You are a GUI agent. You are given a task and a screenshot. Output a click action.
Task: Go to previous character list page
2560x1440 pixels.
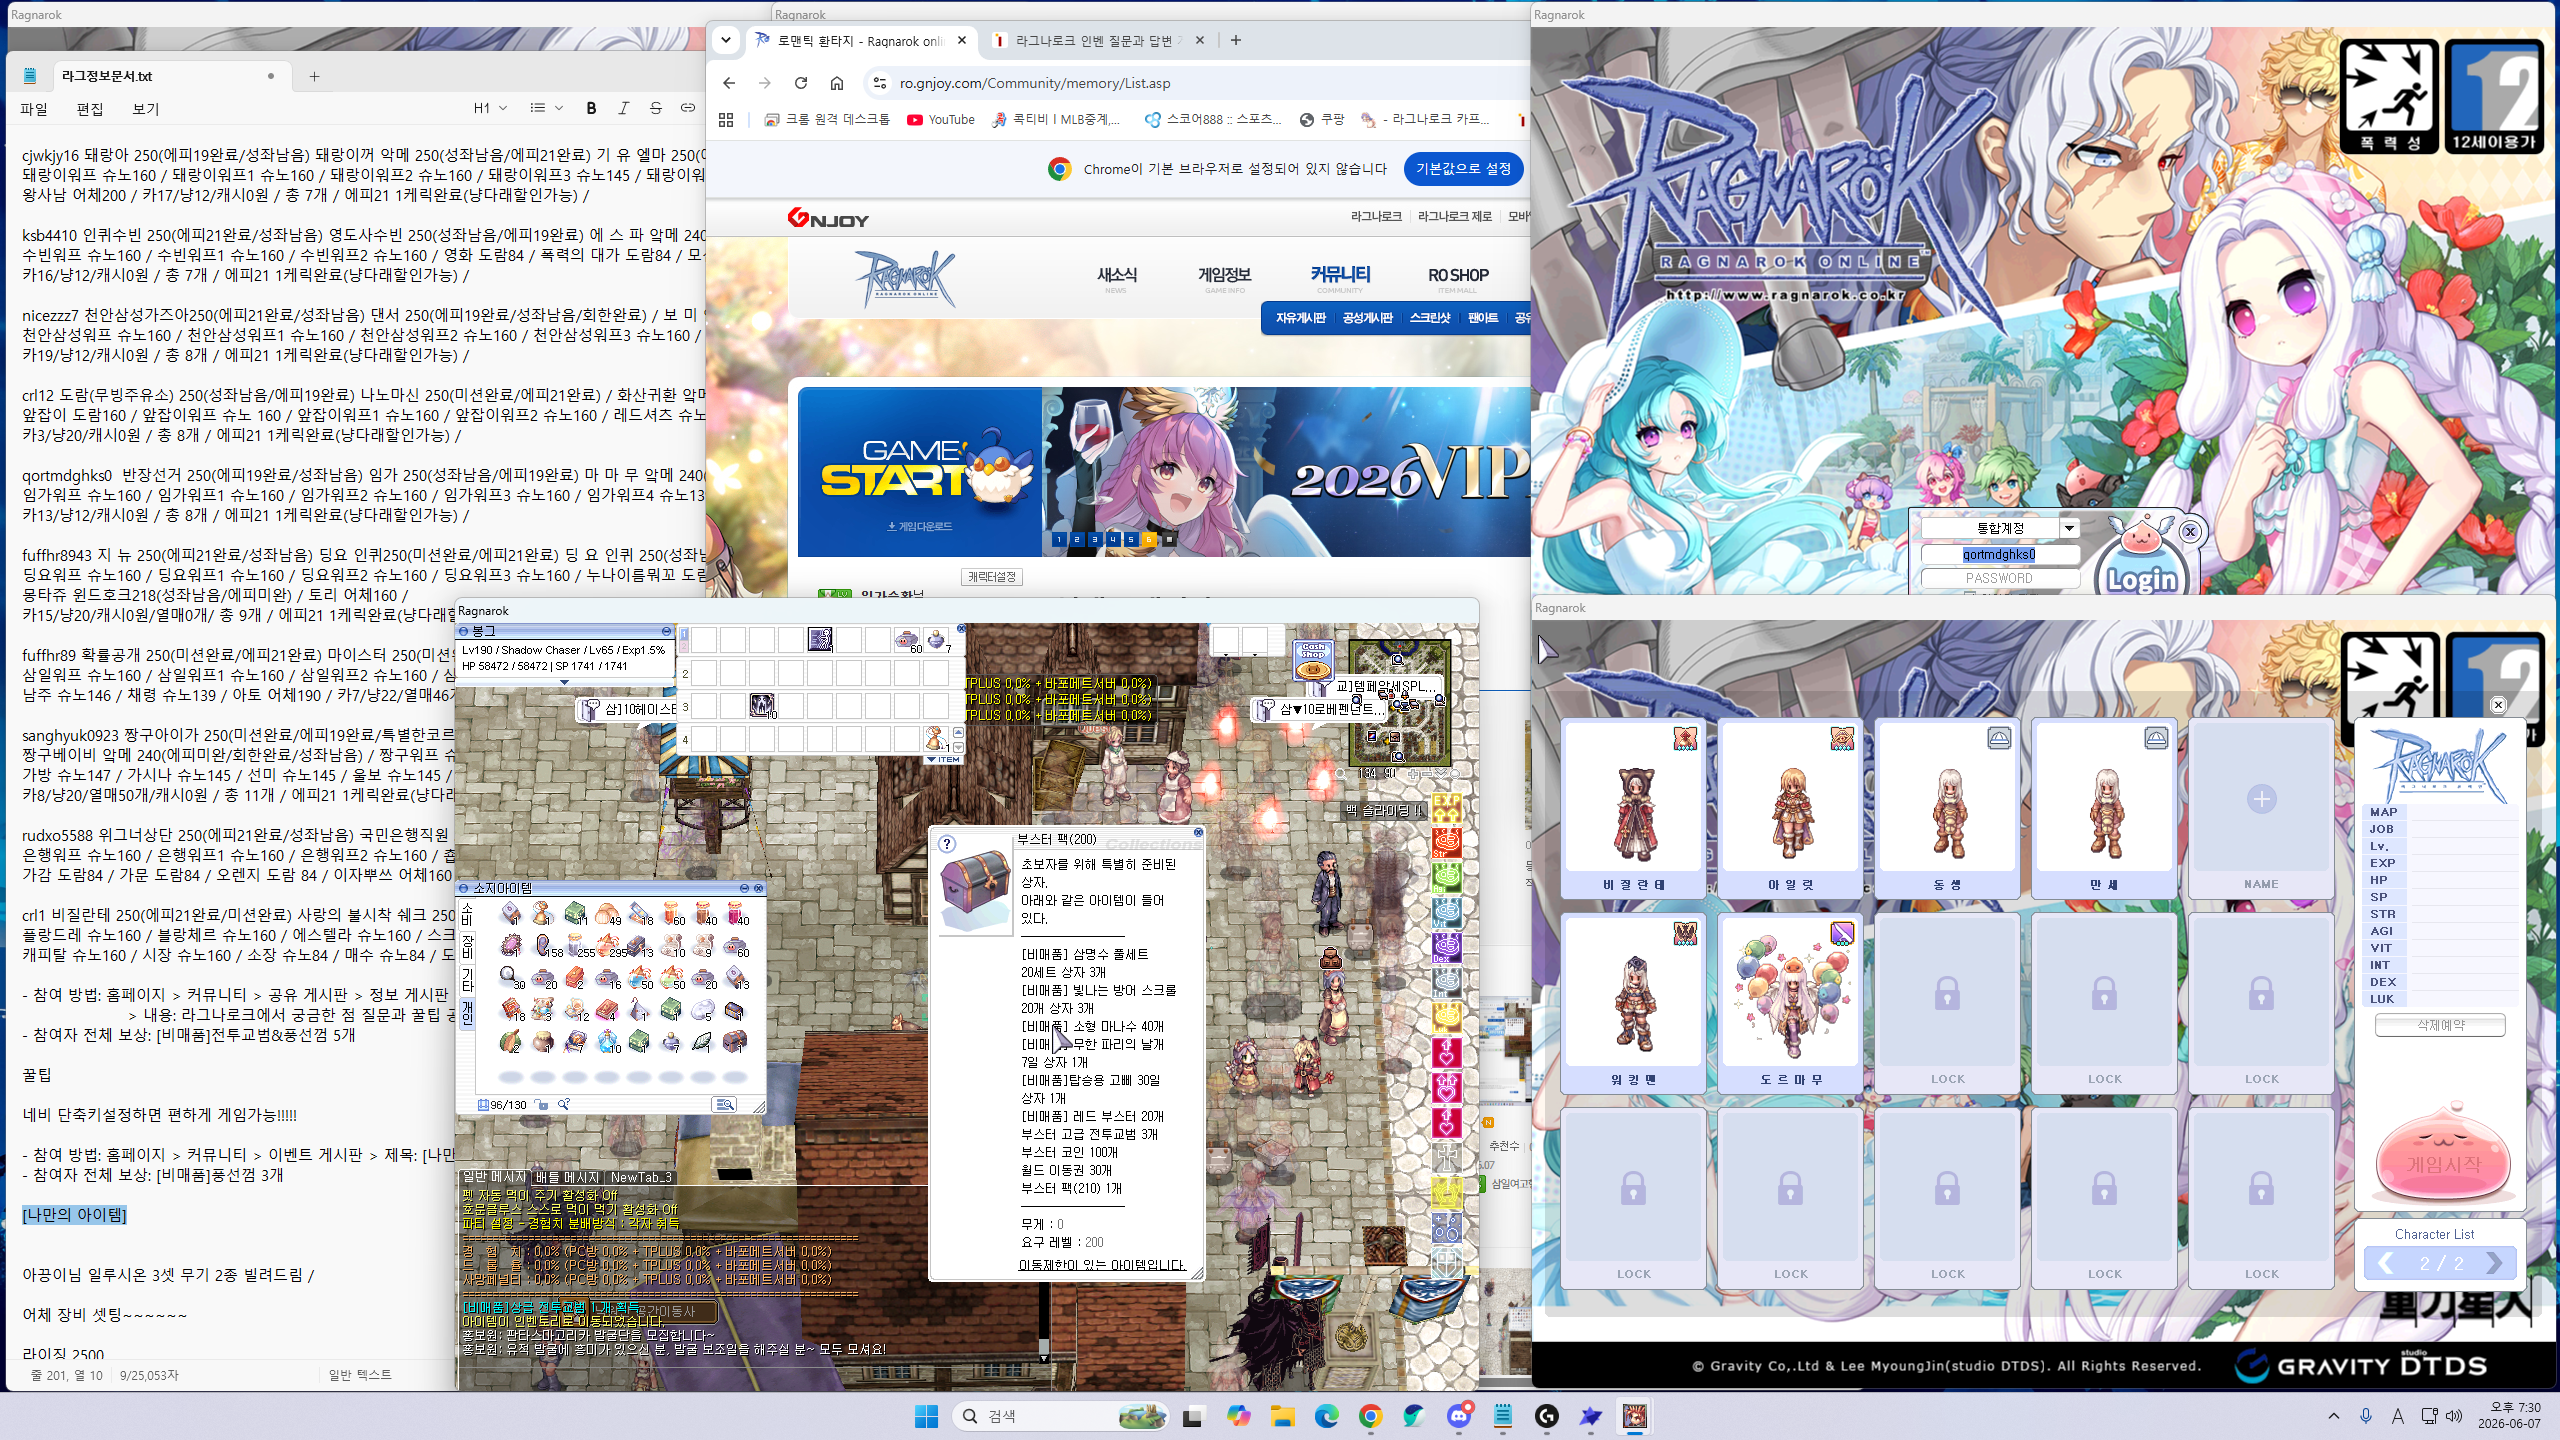pos(2385,1263)
